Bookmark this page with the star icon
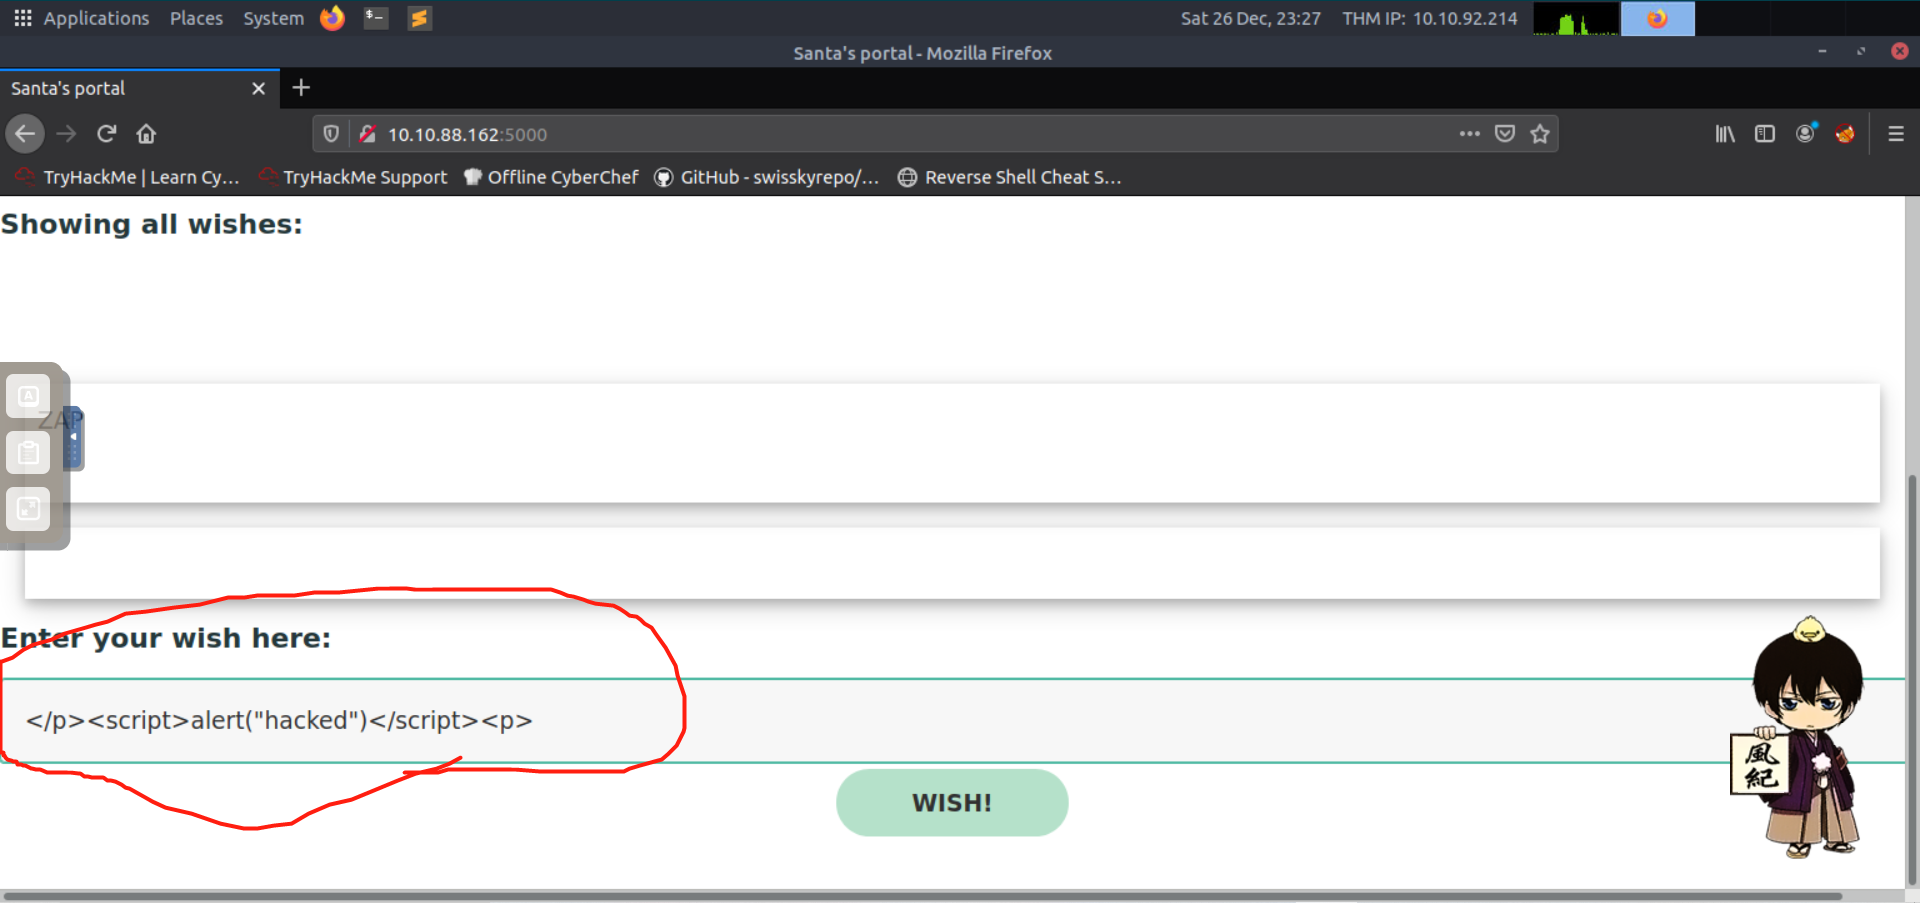Viewport: 1920px width, 903px height. click(1540, 134)
